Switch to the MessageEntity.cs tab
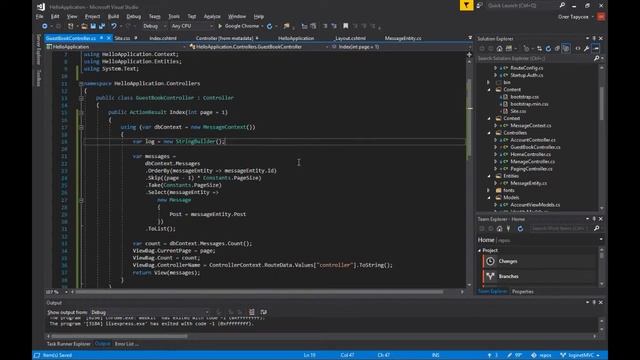 pyautogui.click(x=403, y=38)
